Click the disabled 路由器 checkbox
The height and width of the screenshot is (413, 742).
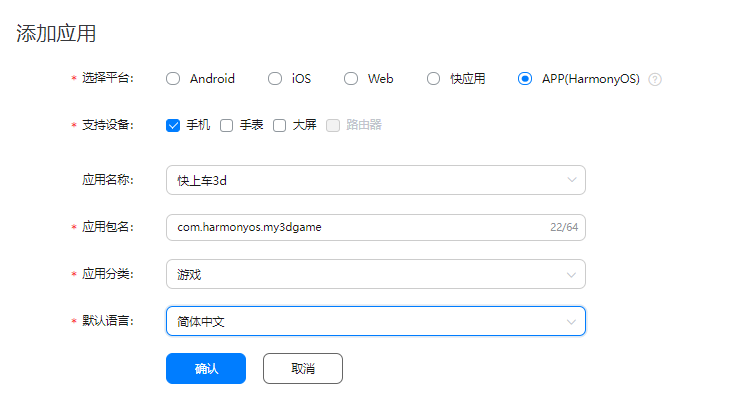click(x=333, y=125)
